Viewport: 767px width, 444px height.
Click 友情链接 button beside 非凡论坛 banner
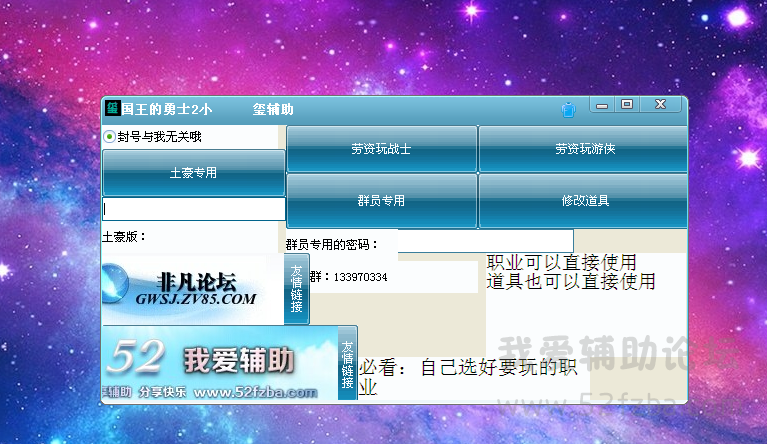coord(297,289)
